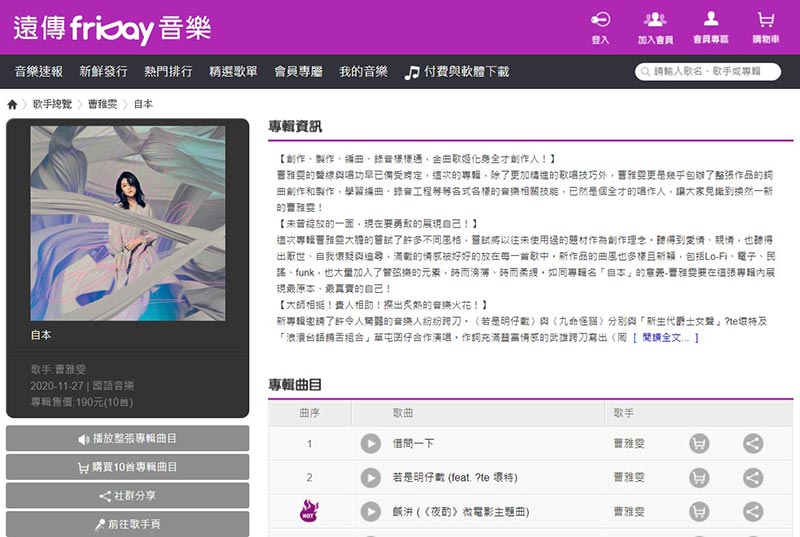Click singer 曹雅雯 in track 2 row
This screenshot has height=537, width=800.
click(629, 478)
